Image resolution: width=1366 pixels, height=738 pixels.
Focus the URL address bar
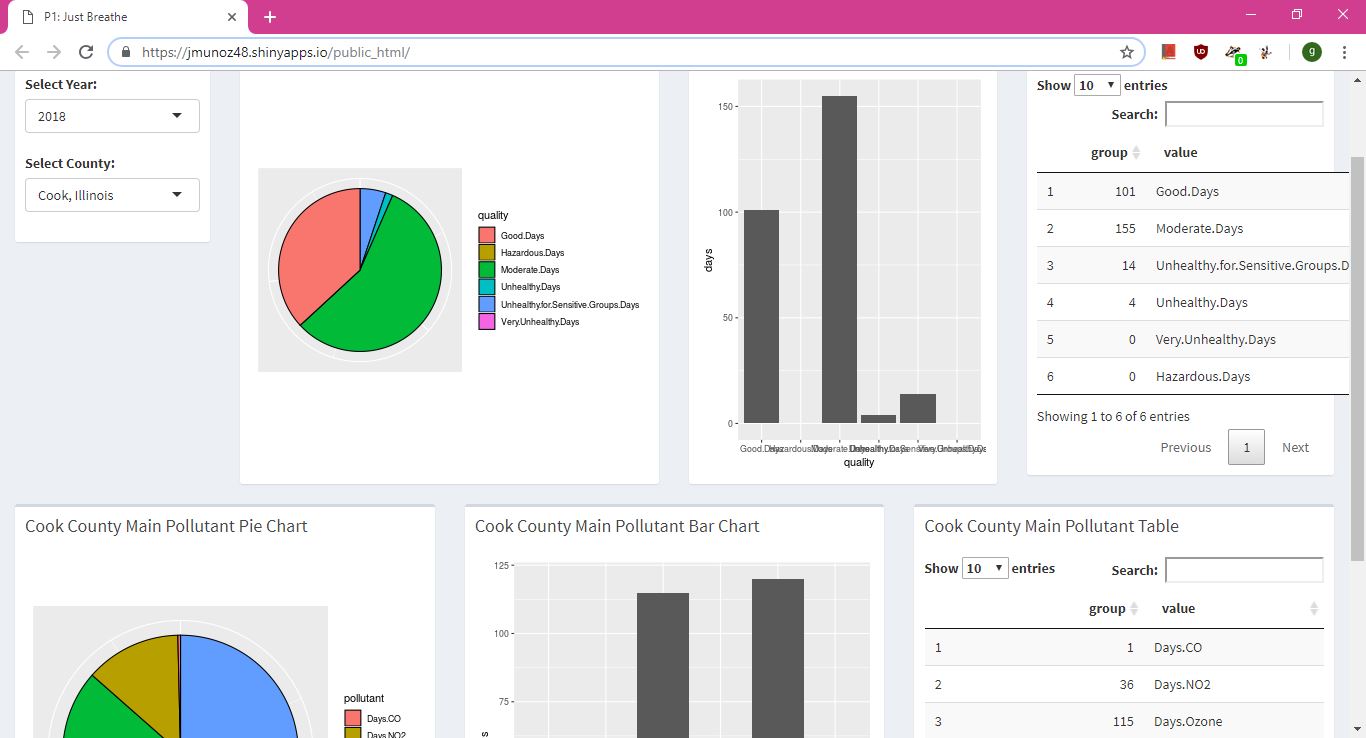tap(625, 52)
